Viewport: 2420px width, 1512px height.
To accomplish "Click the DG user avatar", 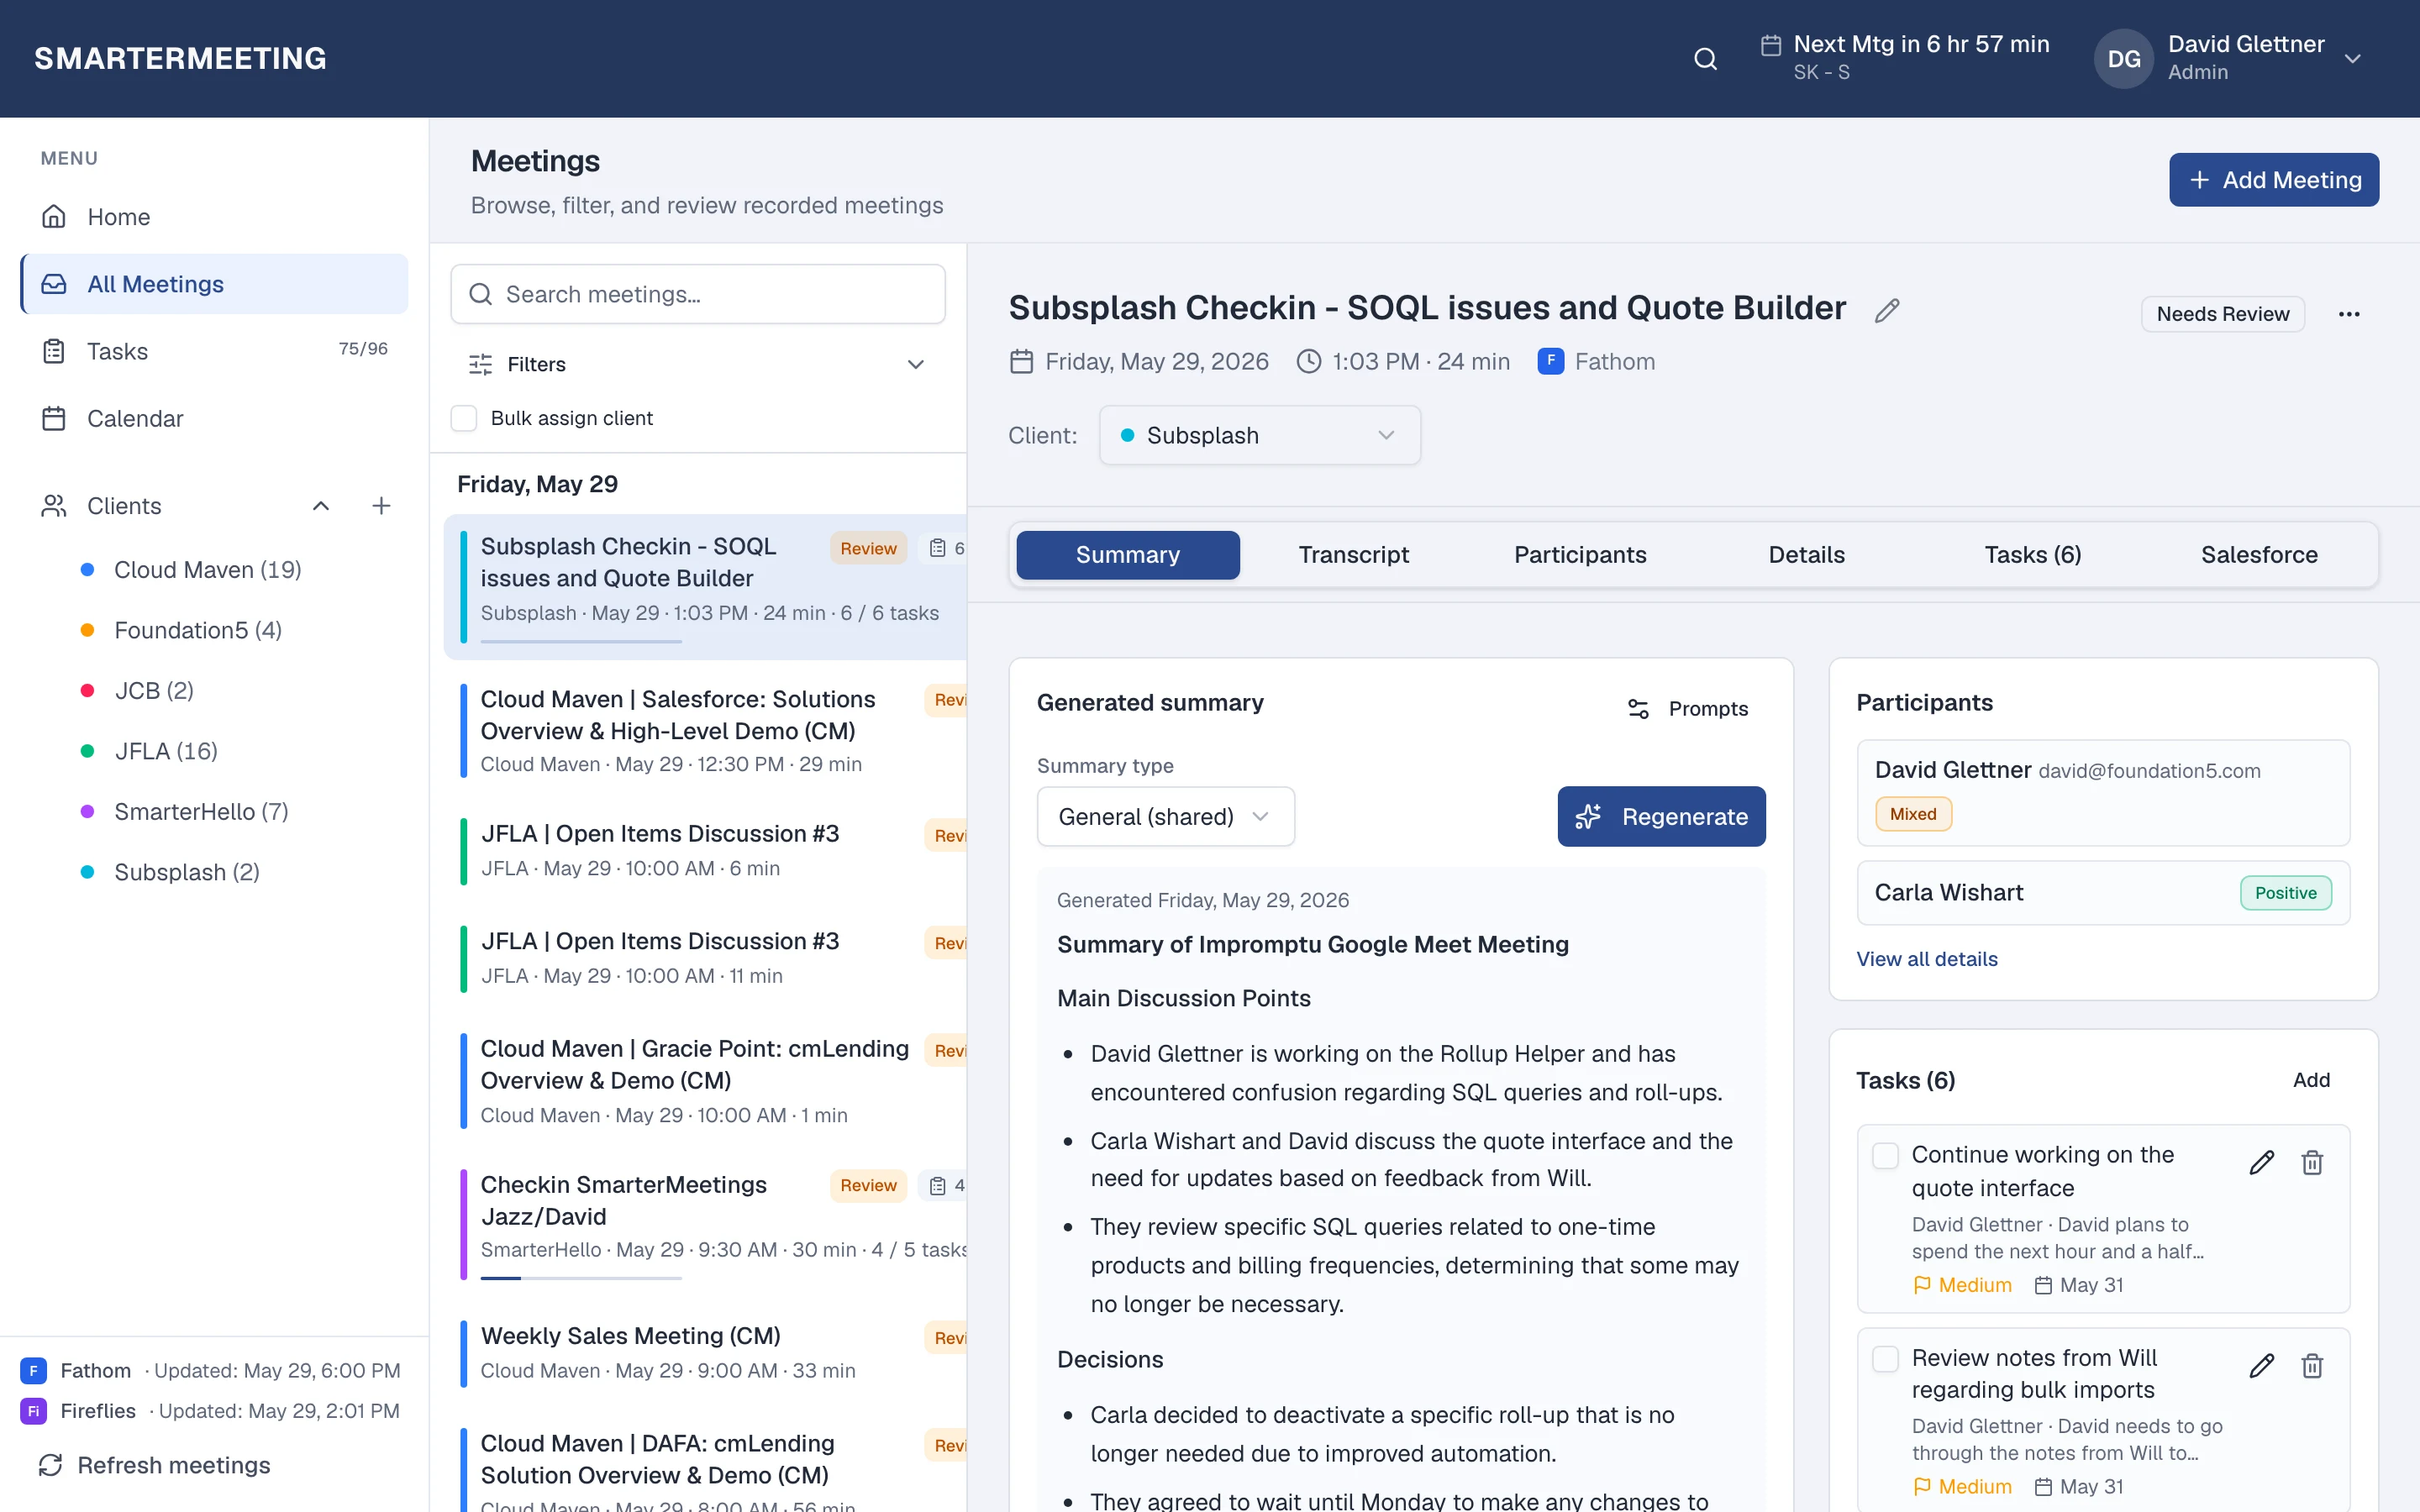I will coord(2123,59).
